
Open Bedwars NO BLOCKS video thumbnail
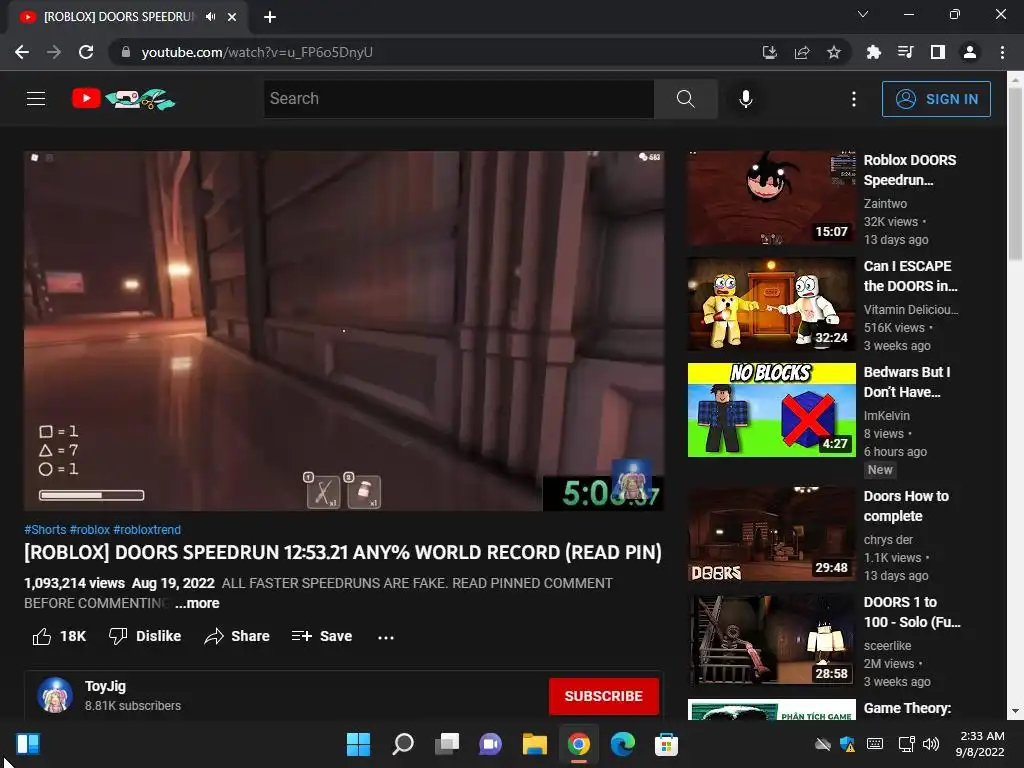click(x=771, y=409)
